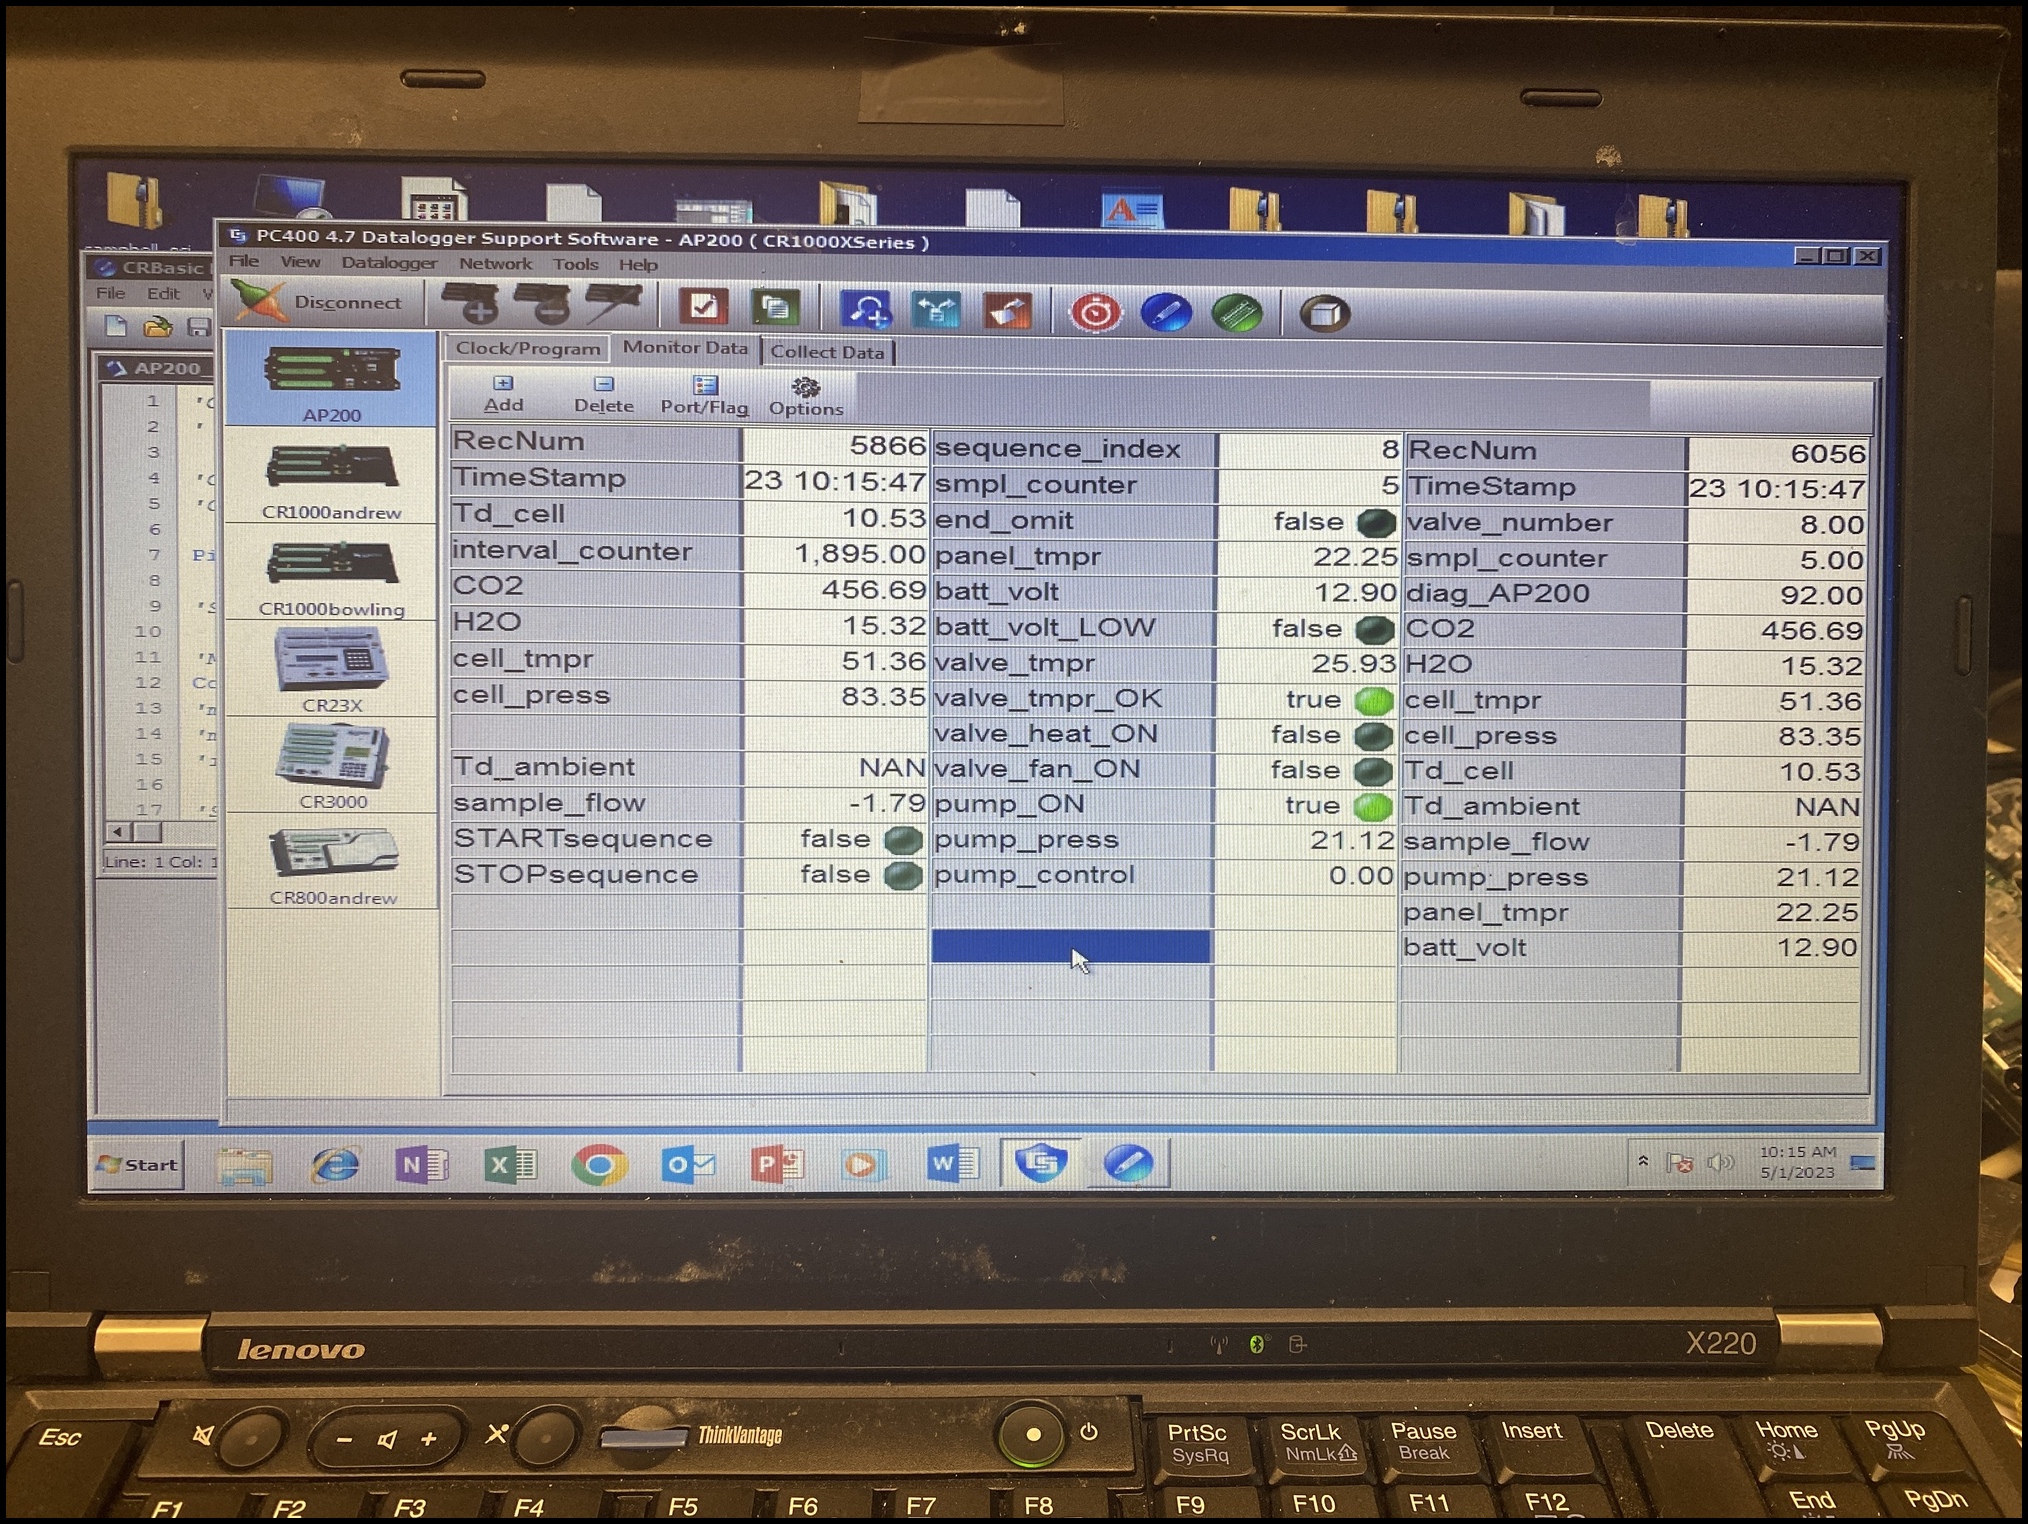Toggle the valve_fan_ON LED indicator
This screenshot has height=1524, width=2028.
click(x=1372, y=772)
